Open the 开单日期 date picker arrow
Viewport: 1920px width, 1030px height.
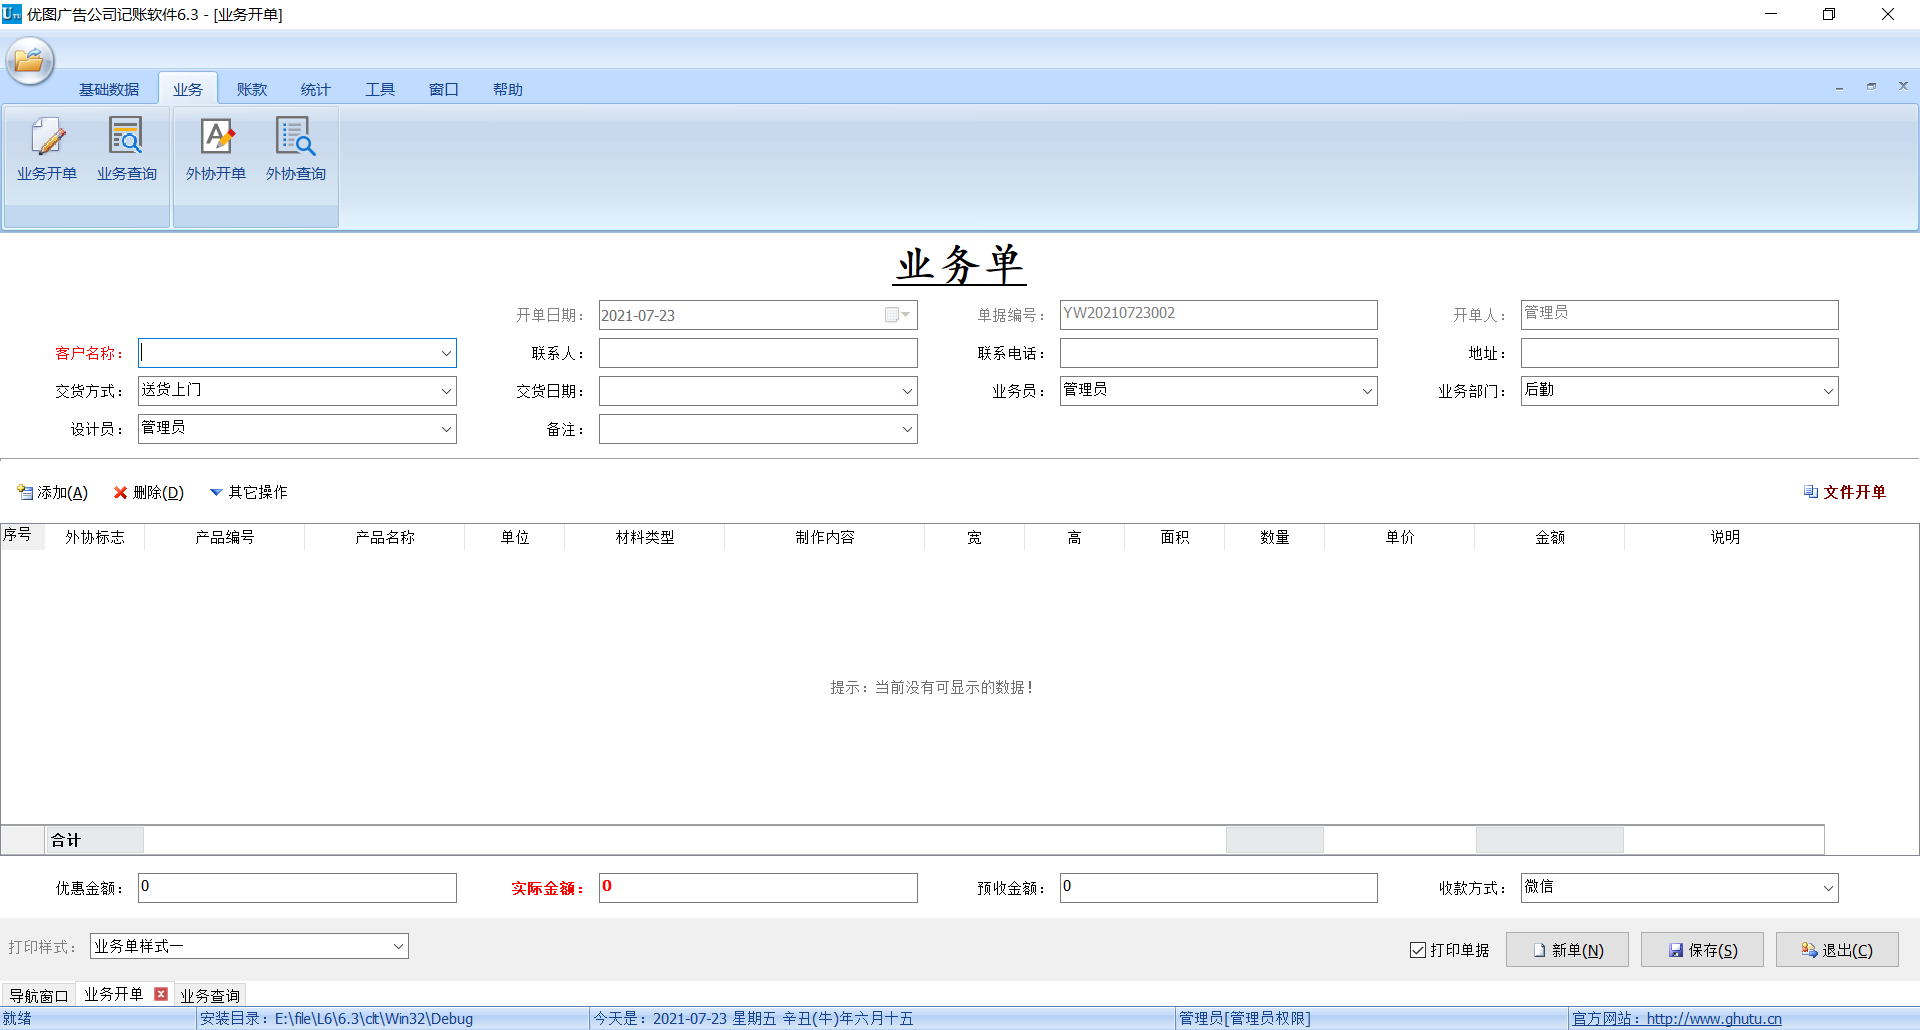coord(906,315)
